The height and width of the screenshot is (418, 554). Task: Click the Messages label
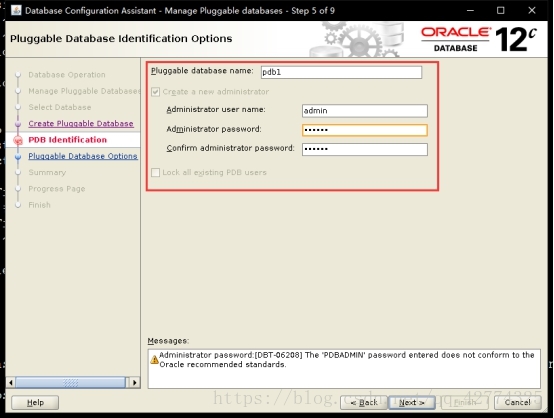(168, 341)
